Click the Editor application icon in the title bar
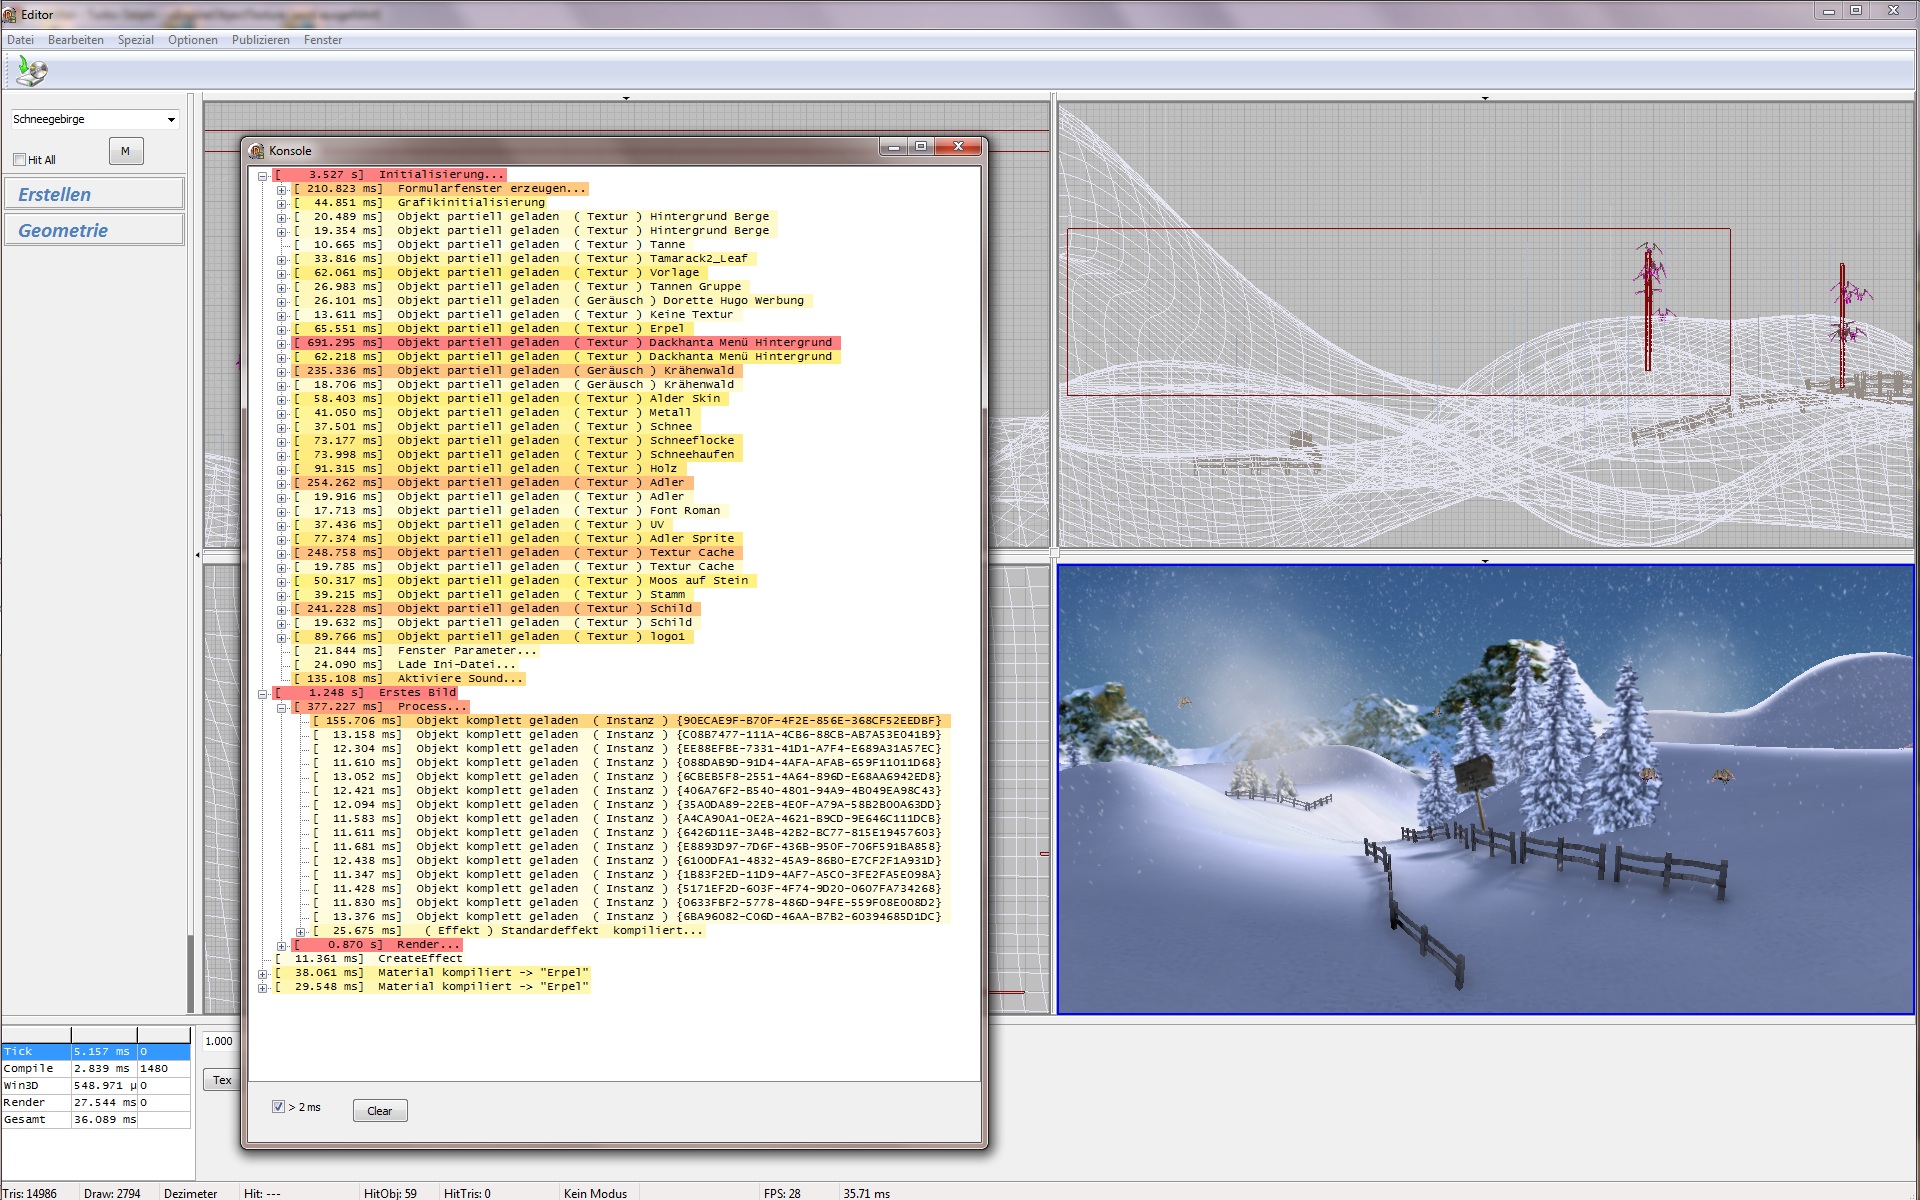1920x1200 pixels. (x=10, y=14)
